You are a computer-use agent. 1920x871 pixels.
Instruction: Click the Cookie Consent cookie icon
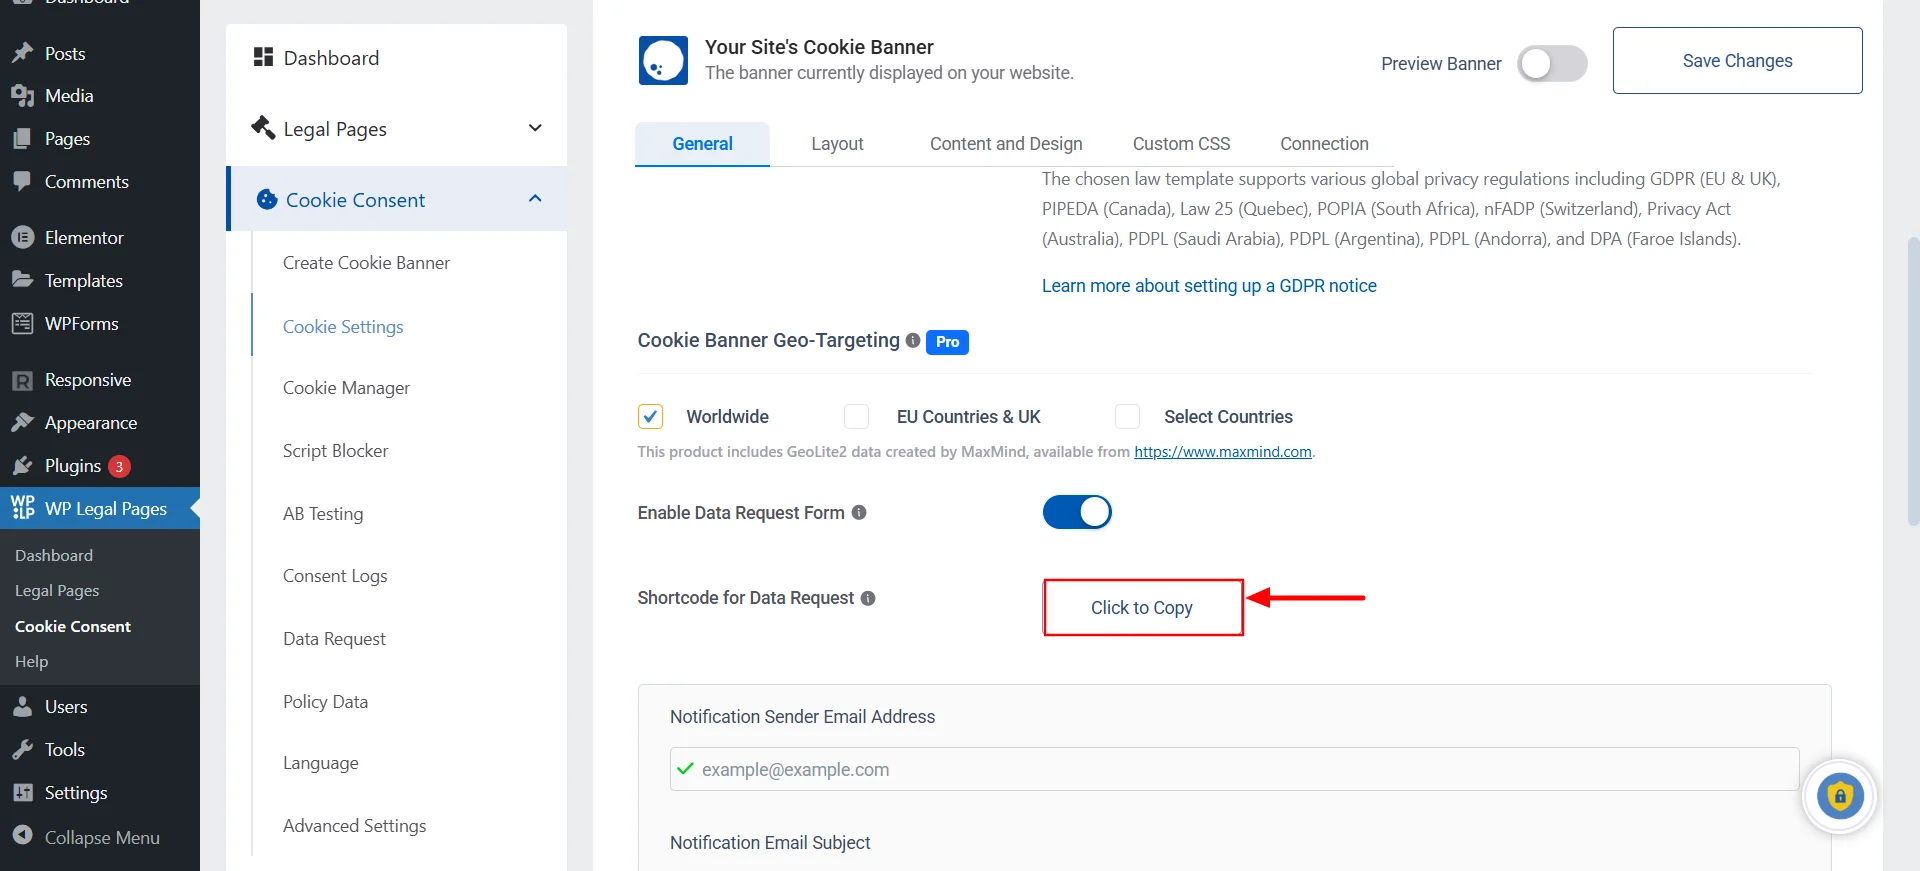point(267,199)
